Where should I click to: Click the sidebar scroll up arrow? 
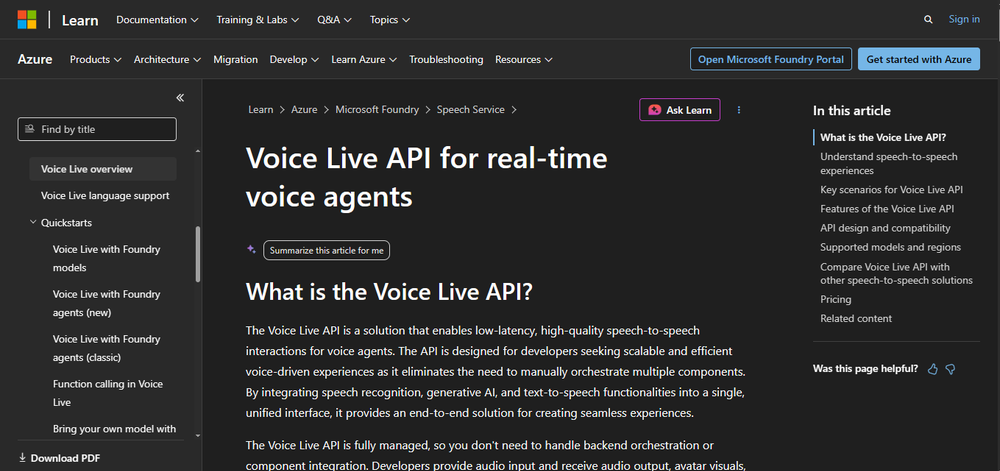pos(198,151)
